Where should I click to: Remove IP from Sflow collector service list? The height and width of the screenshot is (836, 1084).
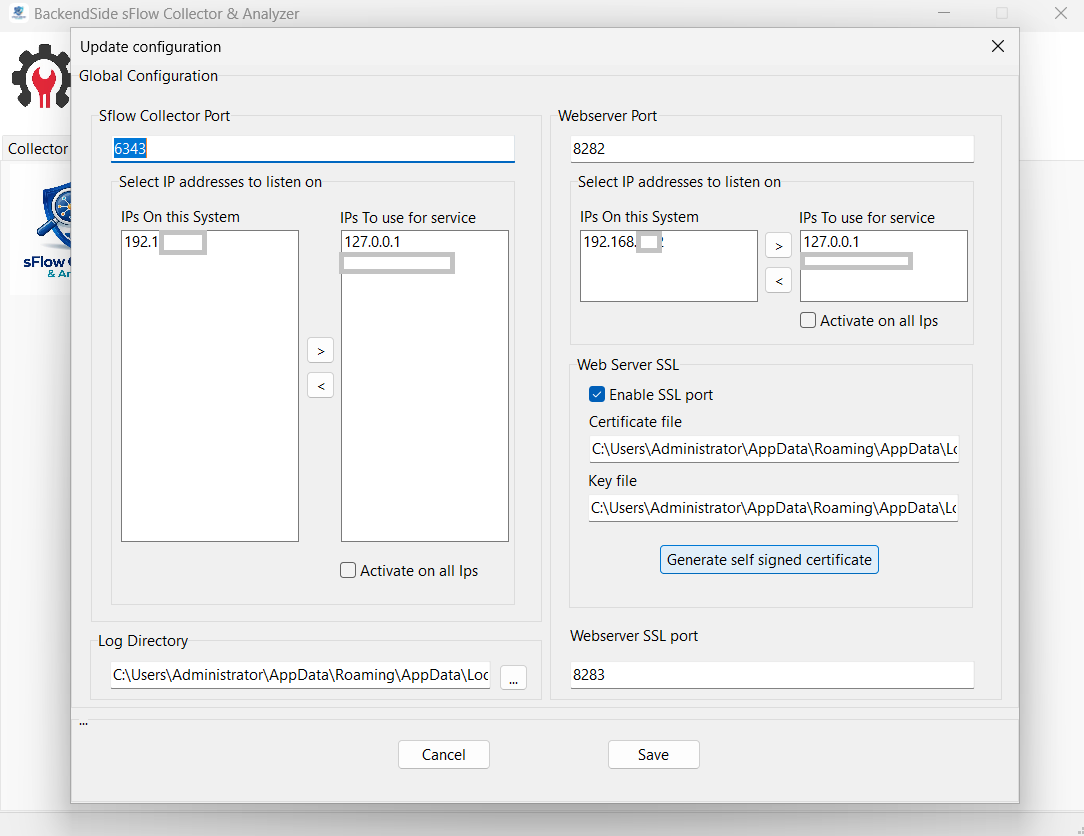click(x=320, y=385)
